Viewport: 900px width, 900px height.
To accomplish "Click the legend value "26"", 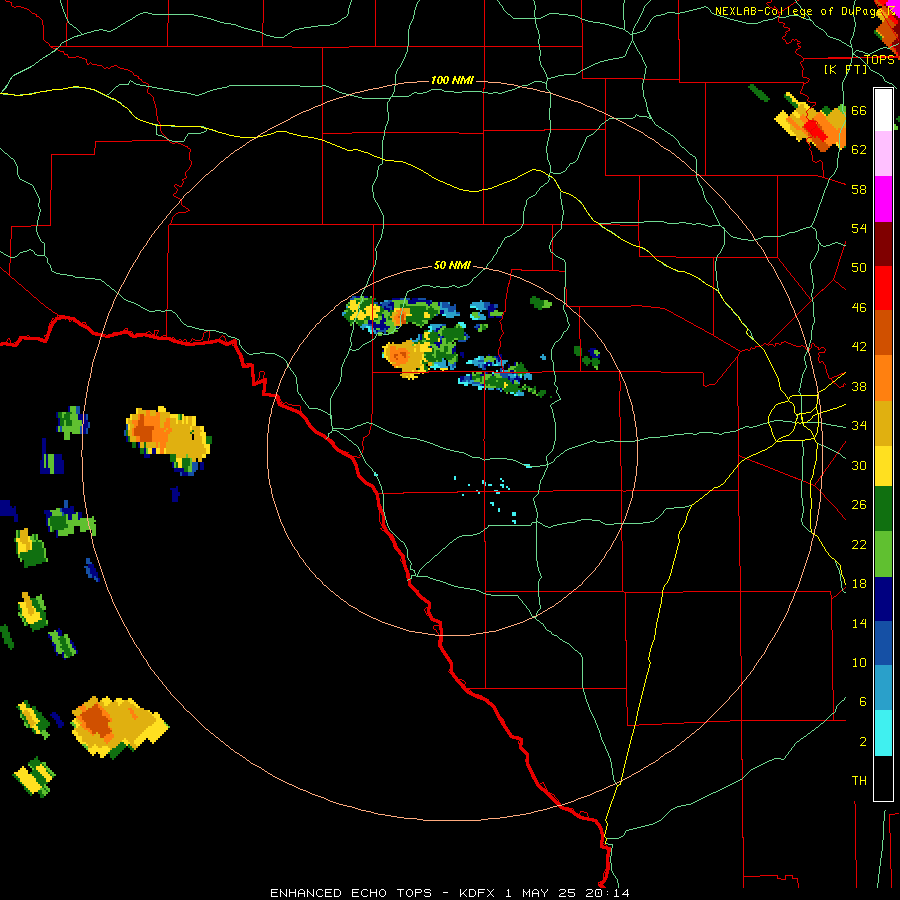I will click(859, 505).
